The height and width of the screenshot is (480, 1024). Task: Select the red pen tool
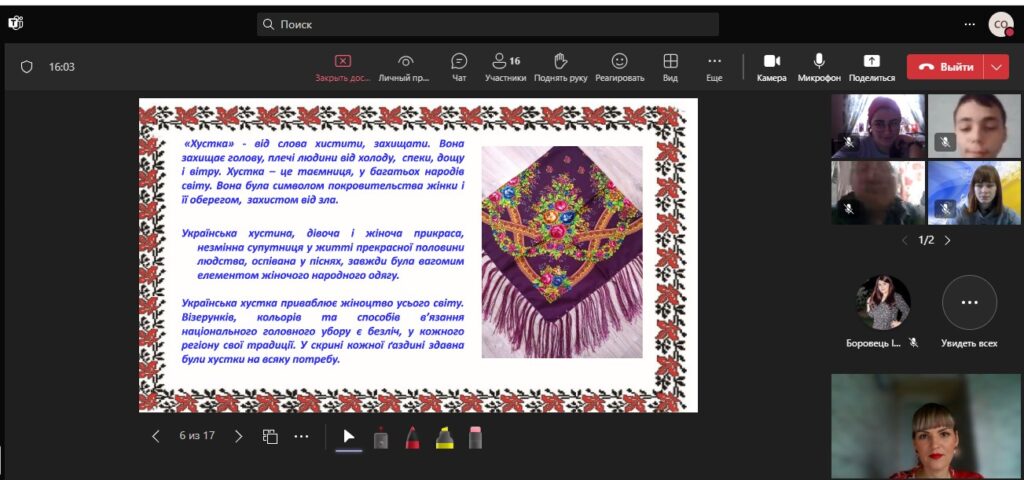(x=412, y=437)
